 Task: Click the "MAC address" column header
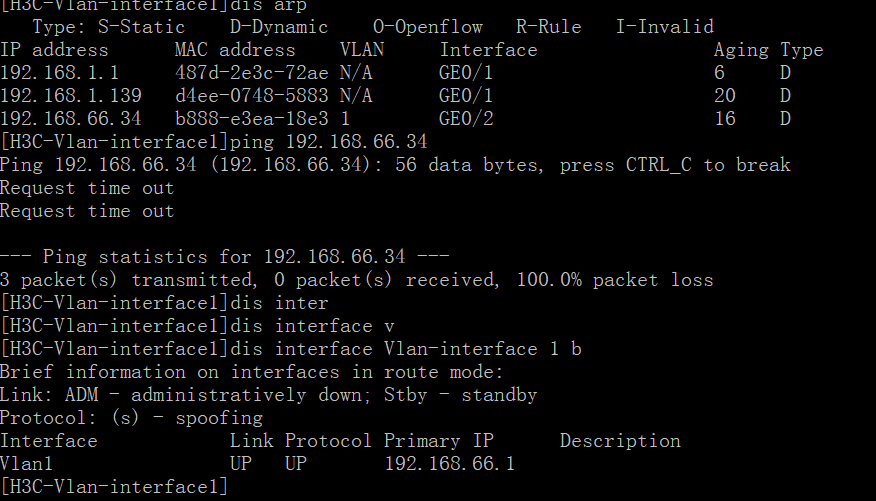tap(235, 50)
